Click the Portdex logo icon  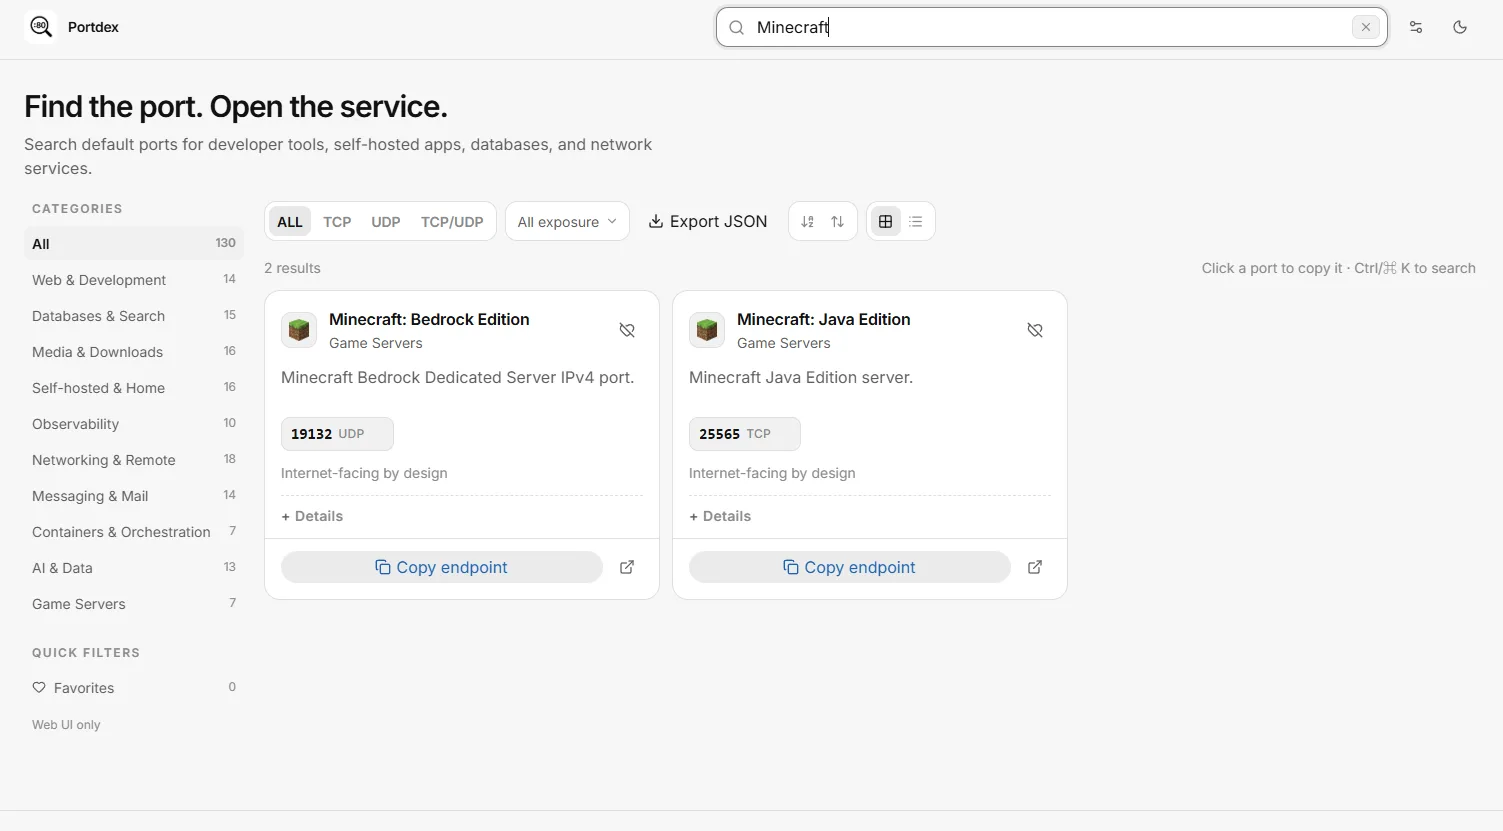[x=41, y=27]
